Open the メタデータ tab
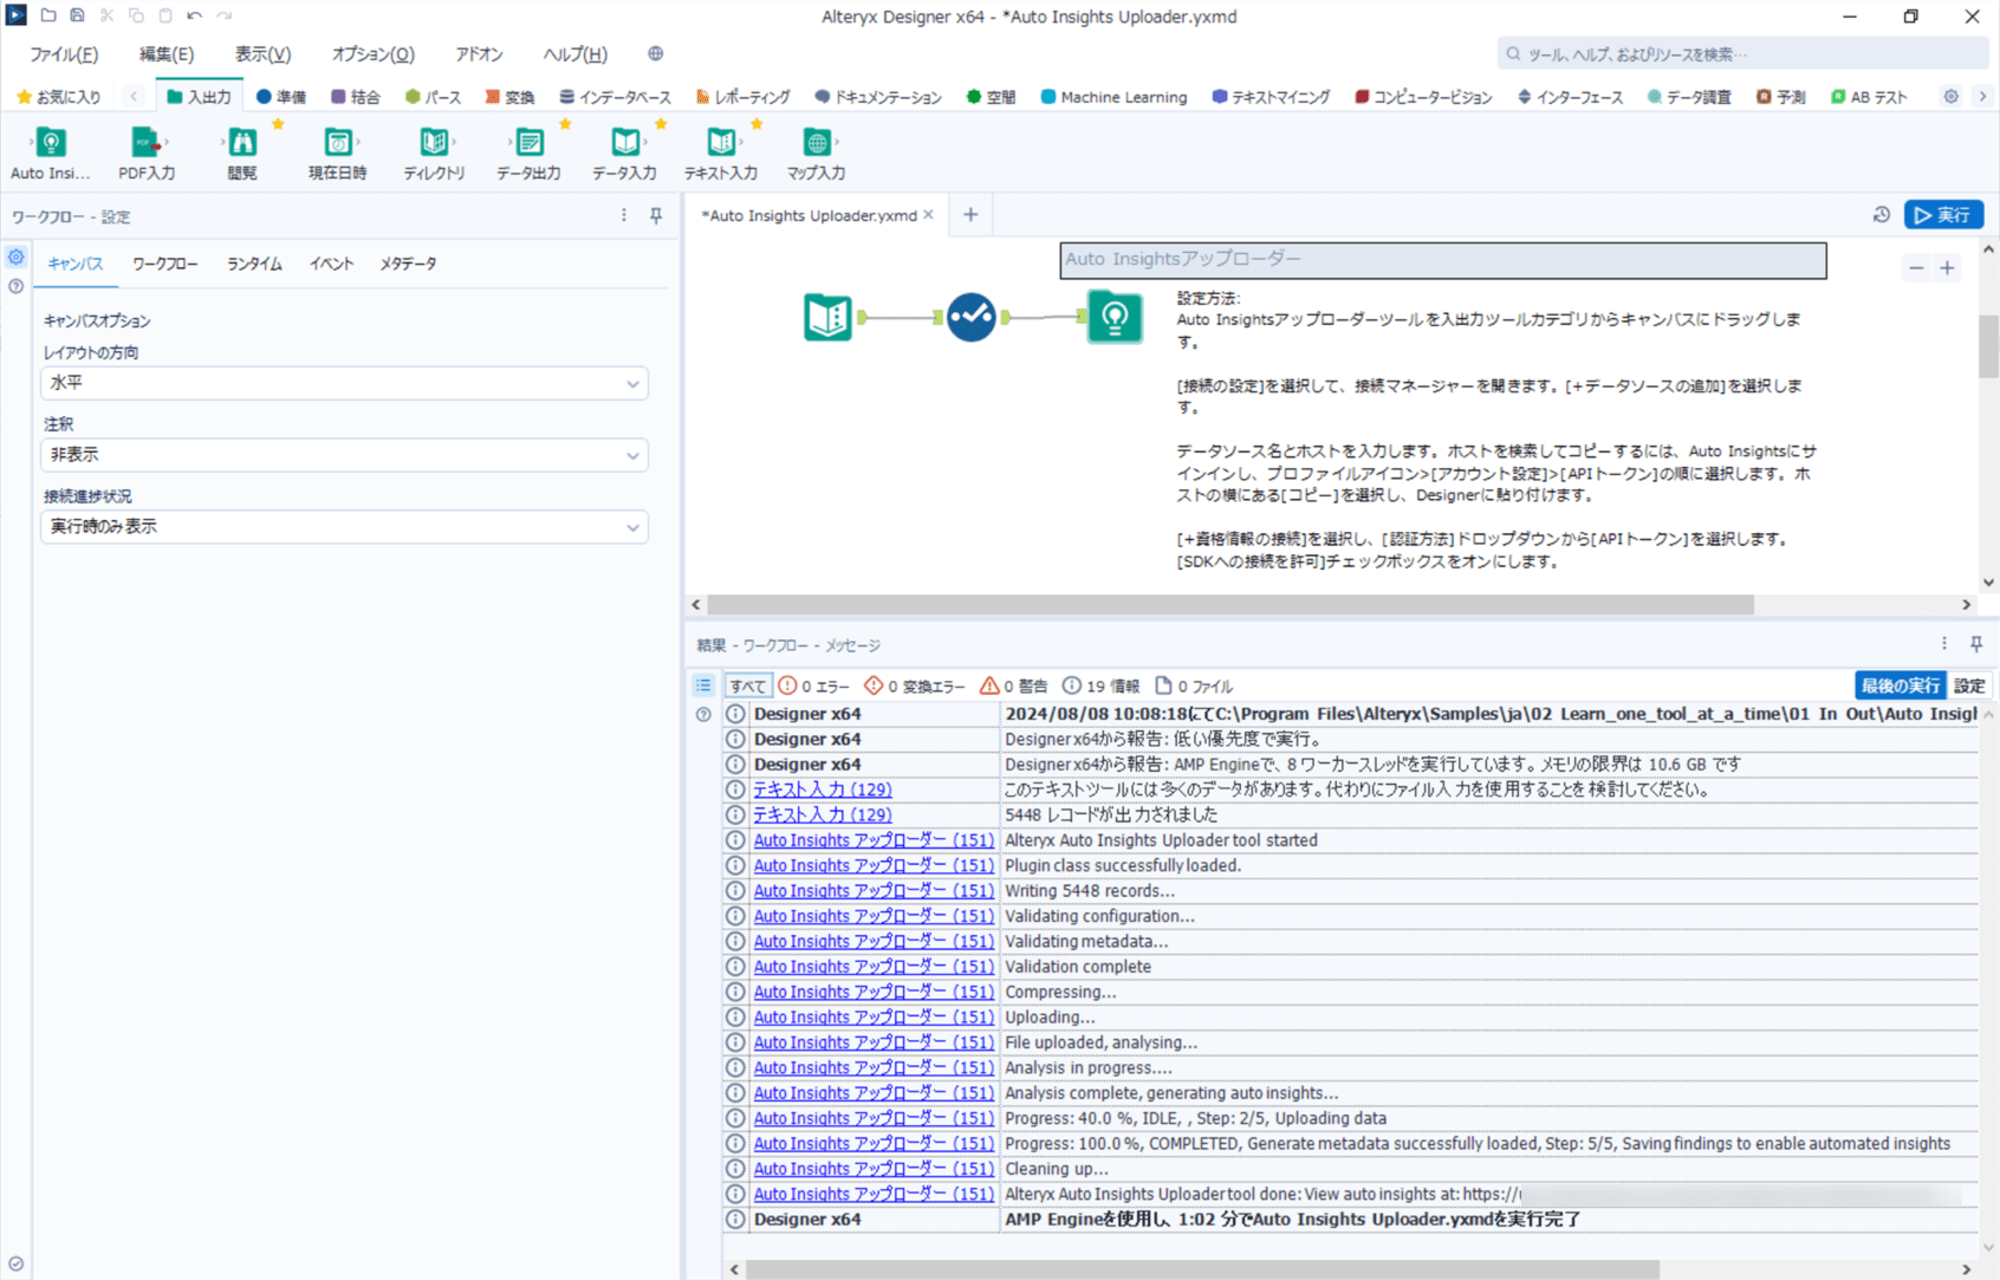This screenshot has width=2000, height=1280. [x=408, y=264]
